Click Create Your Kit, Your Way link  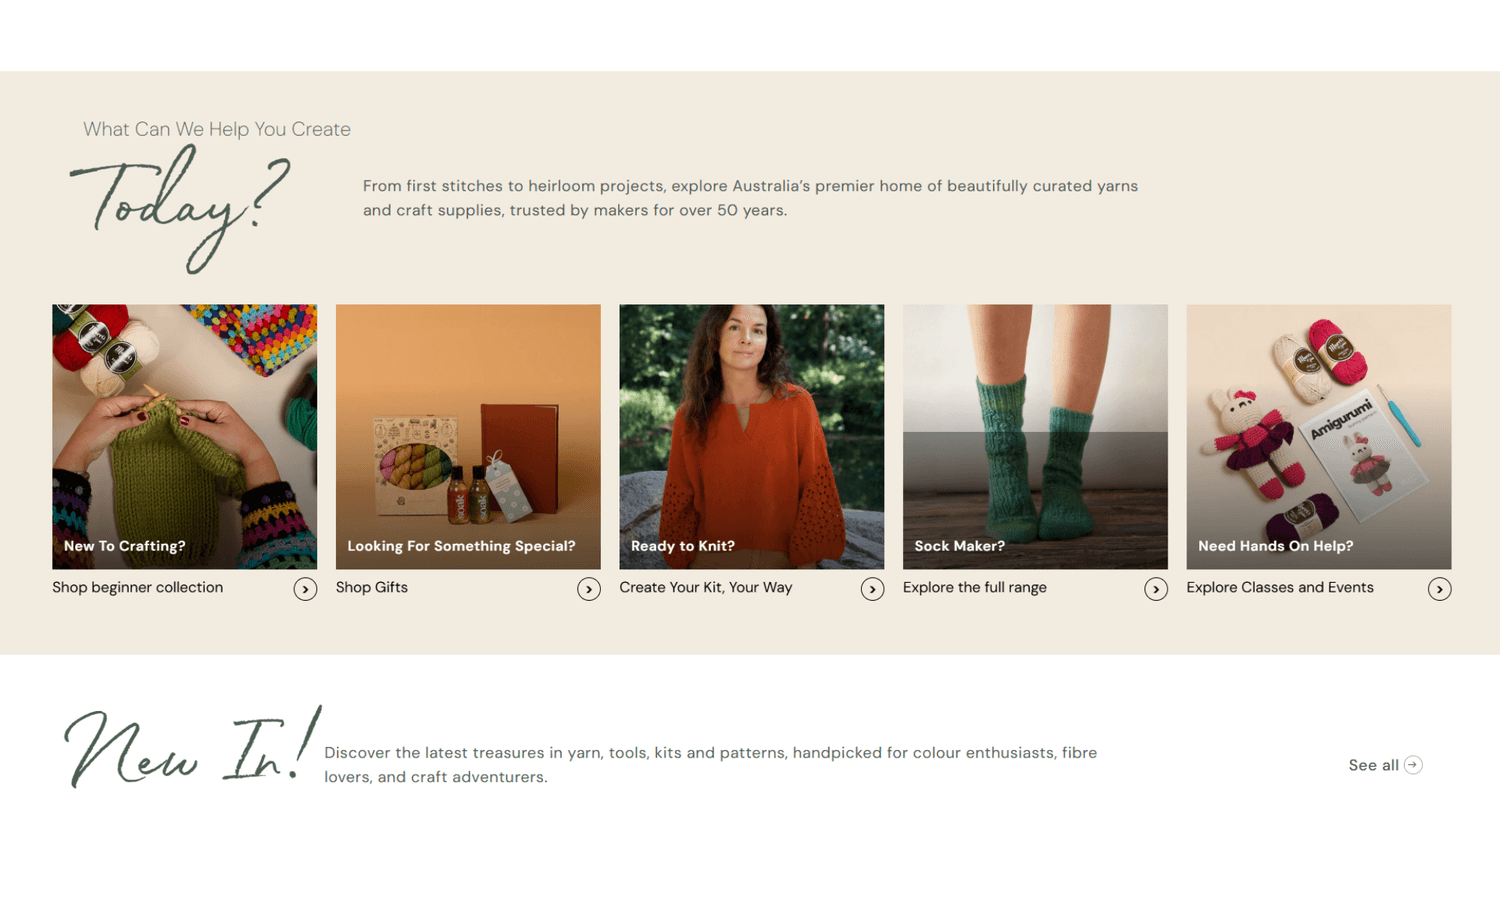[706, 587]
